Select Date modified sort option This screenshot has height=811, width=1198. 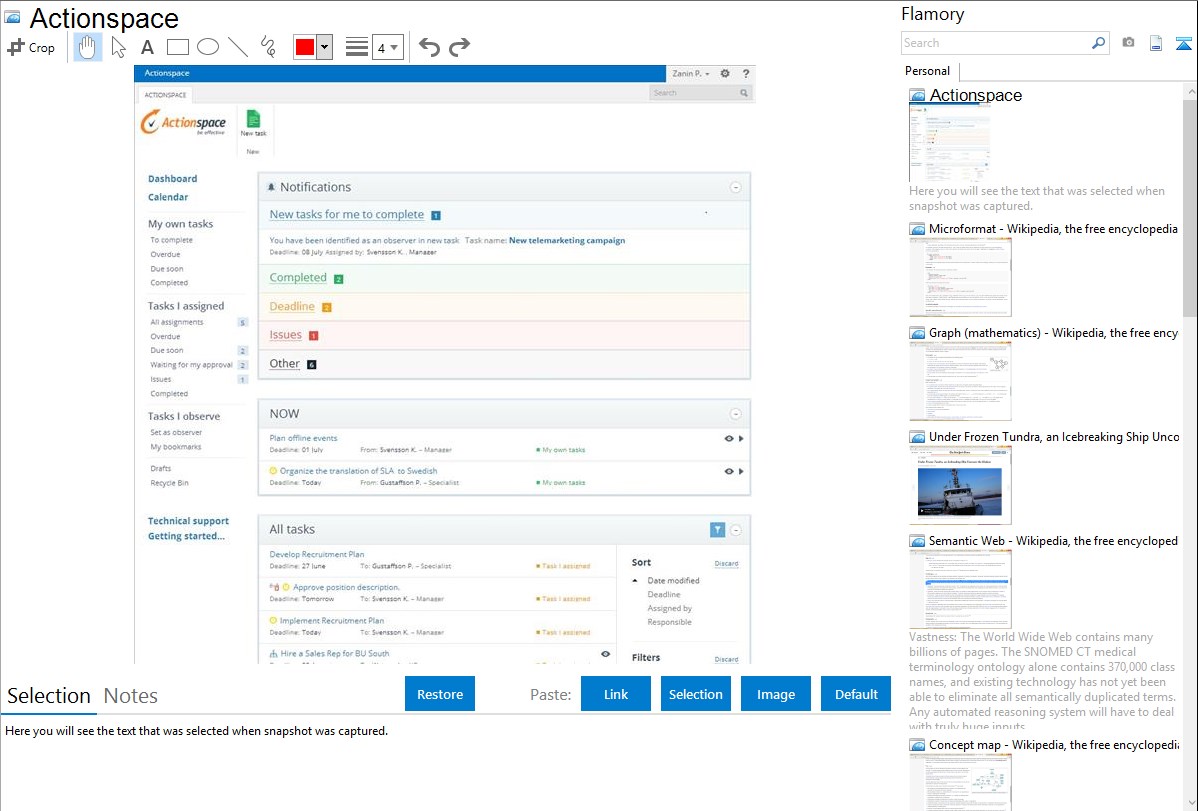click(x=673, y=581)
